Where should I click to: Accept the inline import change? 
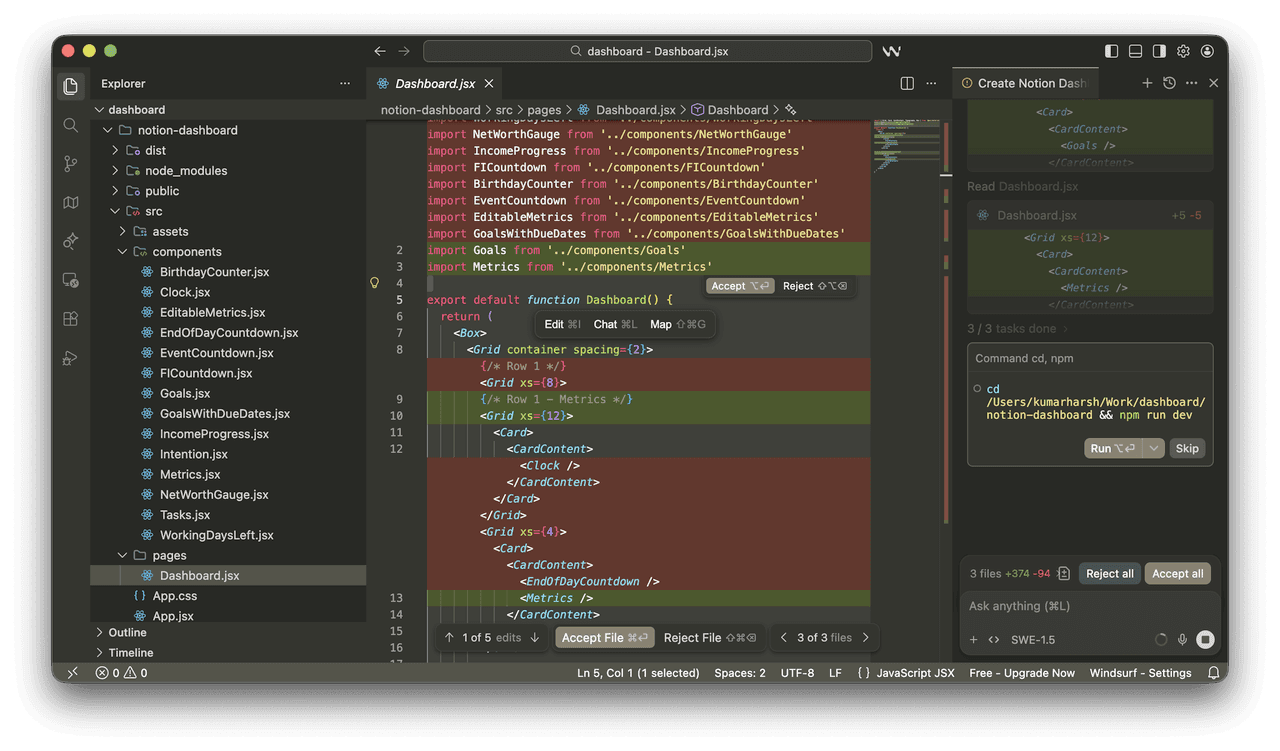pos(740,286)
